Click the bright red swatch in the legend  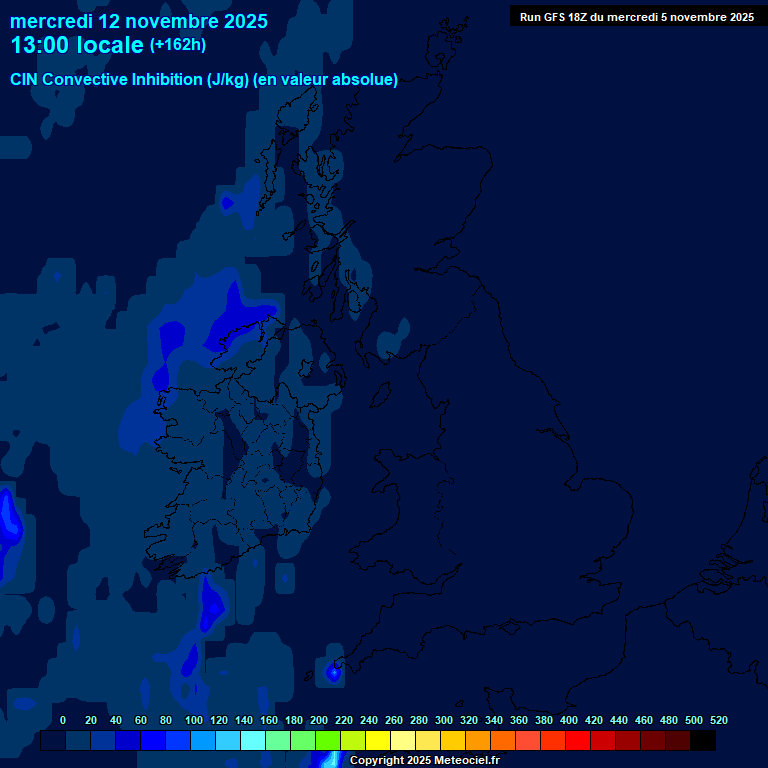coord(578,741)
